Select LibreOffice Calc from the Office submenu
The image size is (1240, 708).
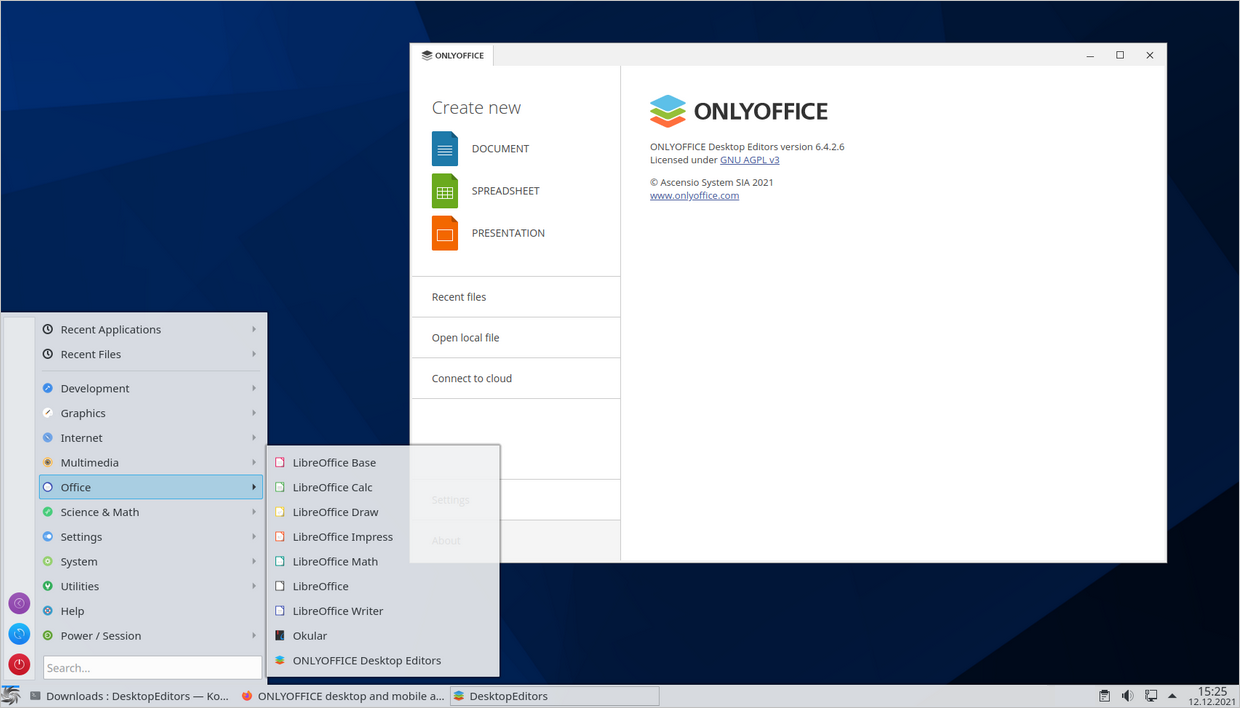[332, 487]
